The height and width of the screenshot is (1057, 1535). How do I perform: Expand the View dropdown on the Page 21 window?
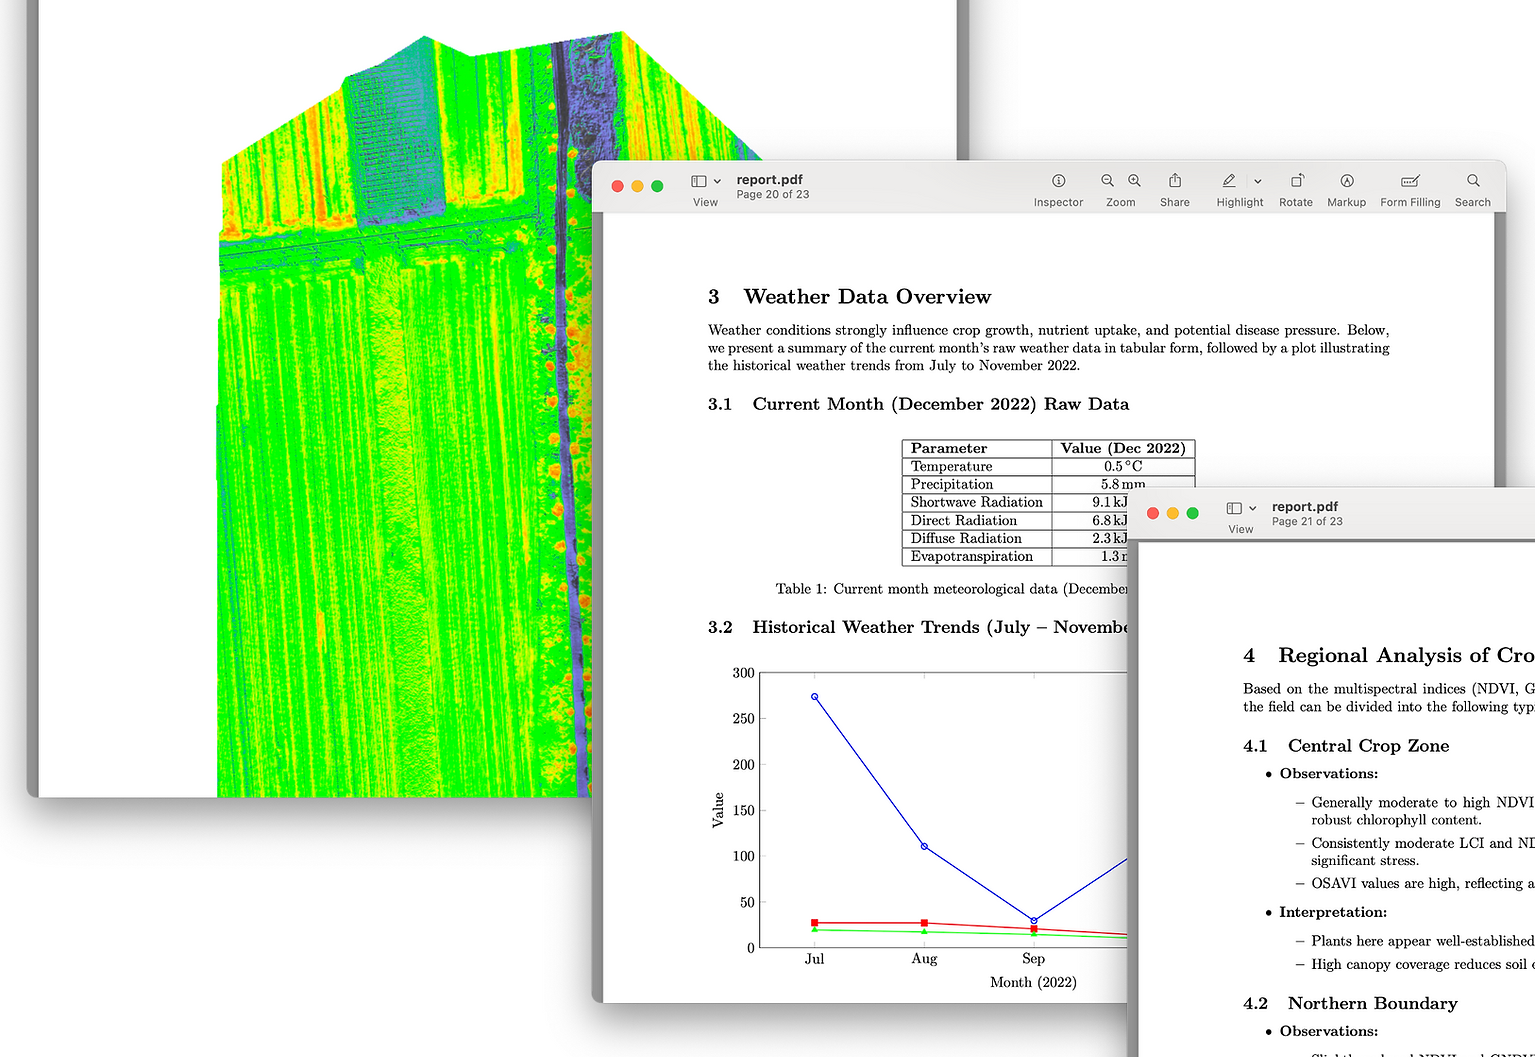tap(1251, 507)
